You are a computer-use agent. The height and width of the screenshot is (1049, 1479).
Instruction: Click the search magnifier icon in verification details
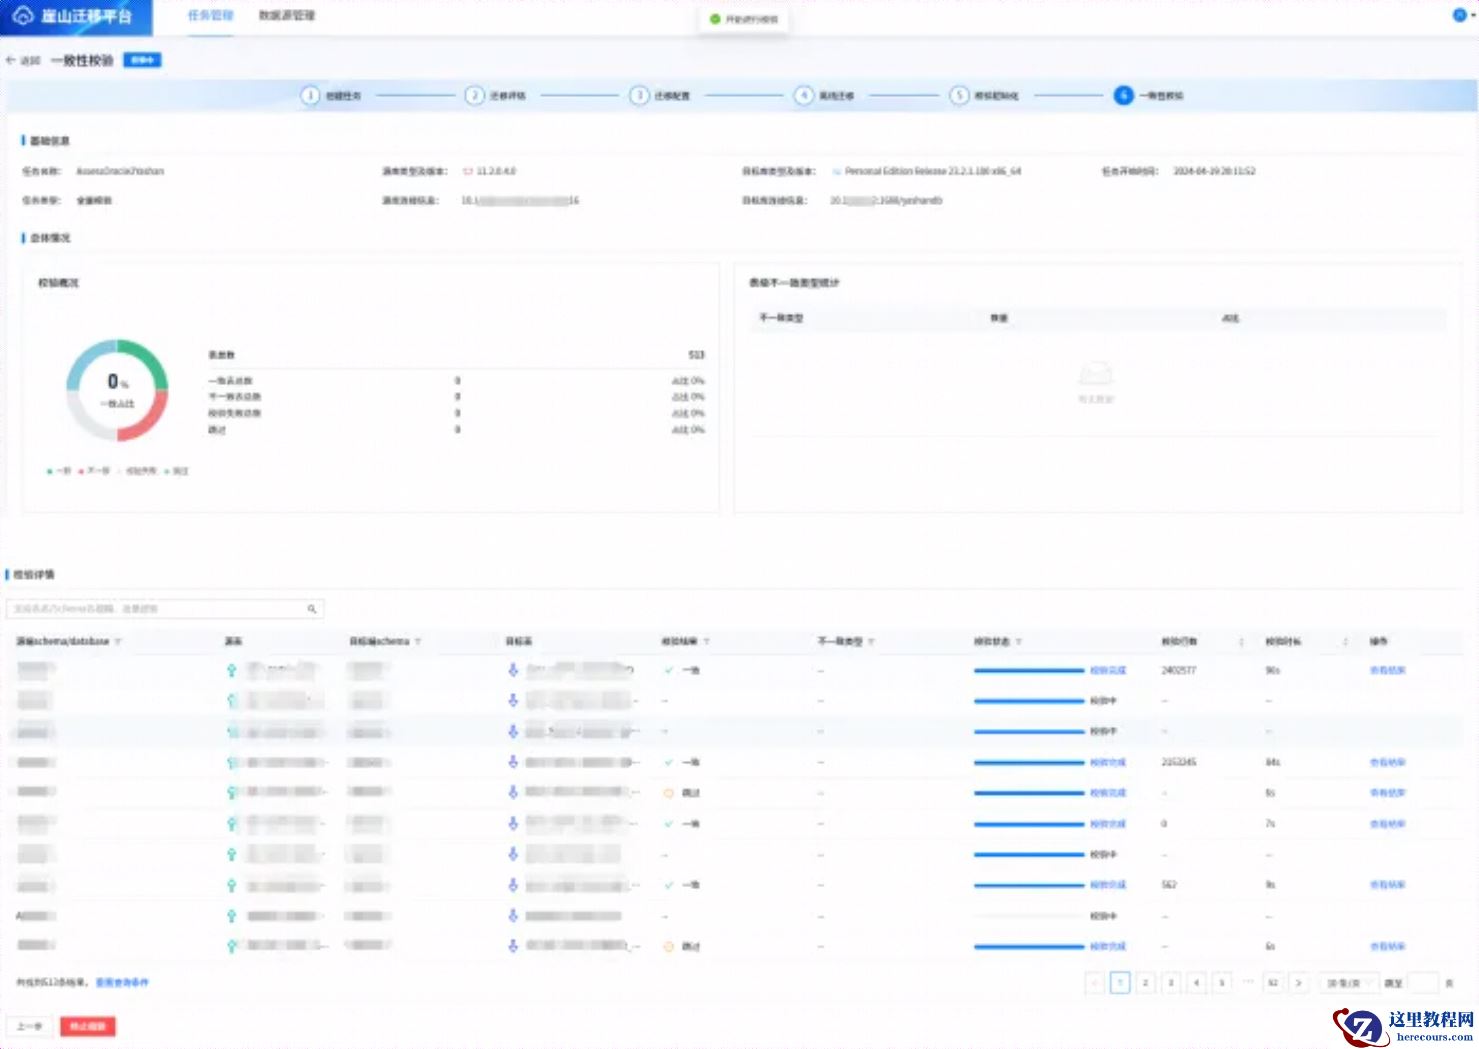point(312,609)
